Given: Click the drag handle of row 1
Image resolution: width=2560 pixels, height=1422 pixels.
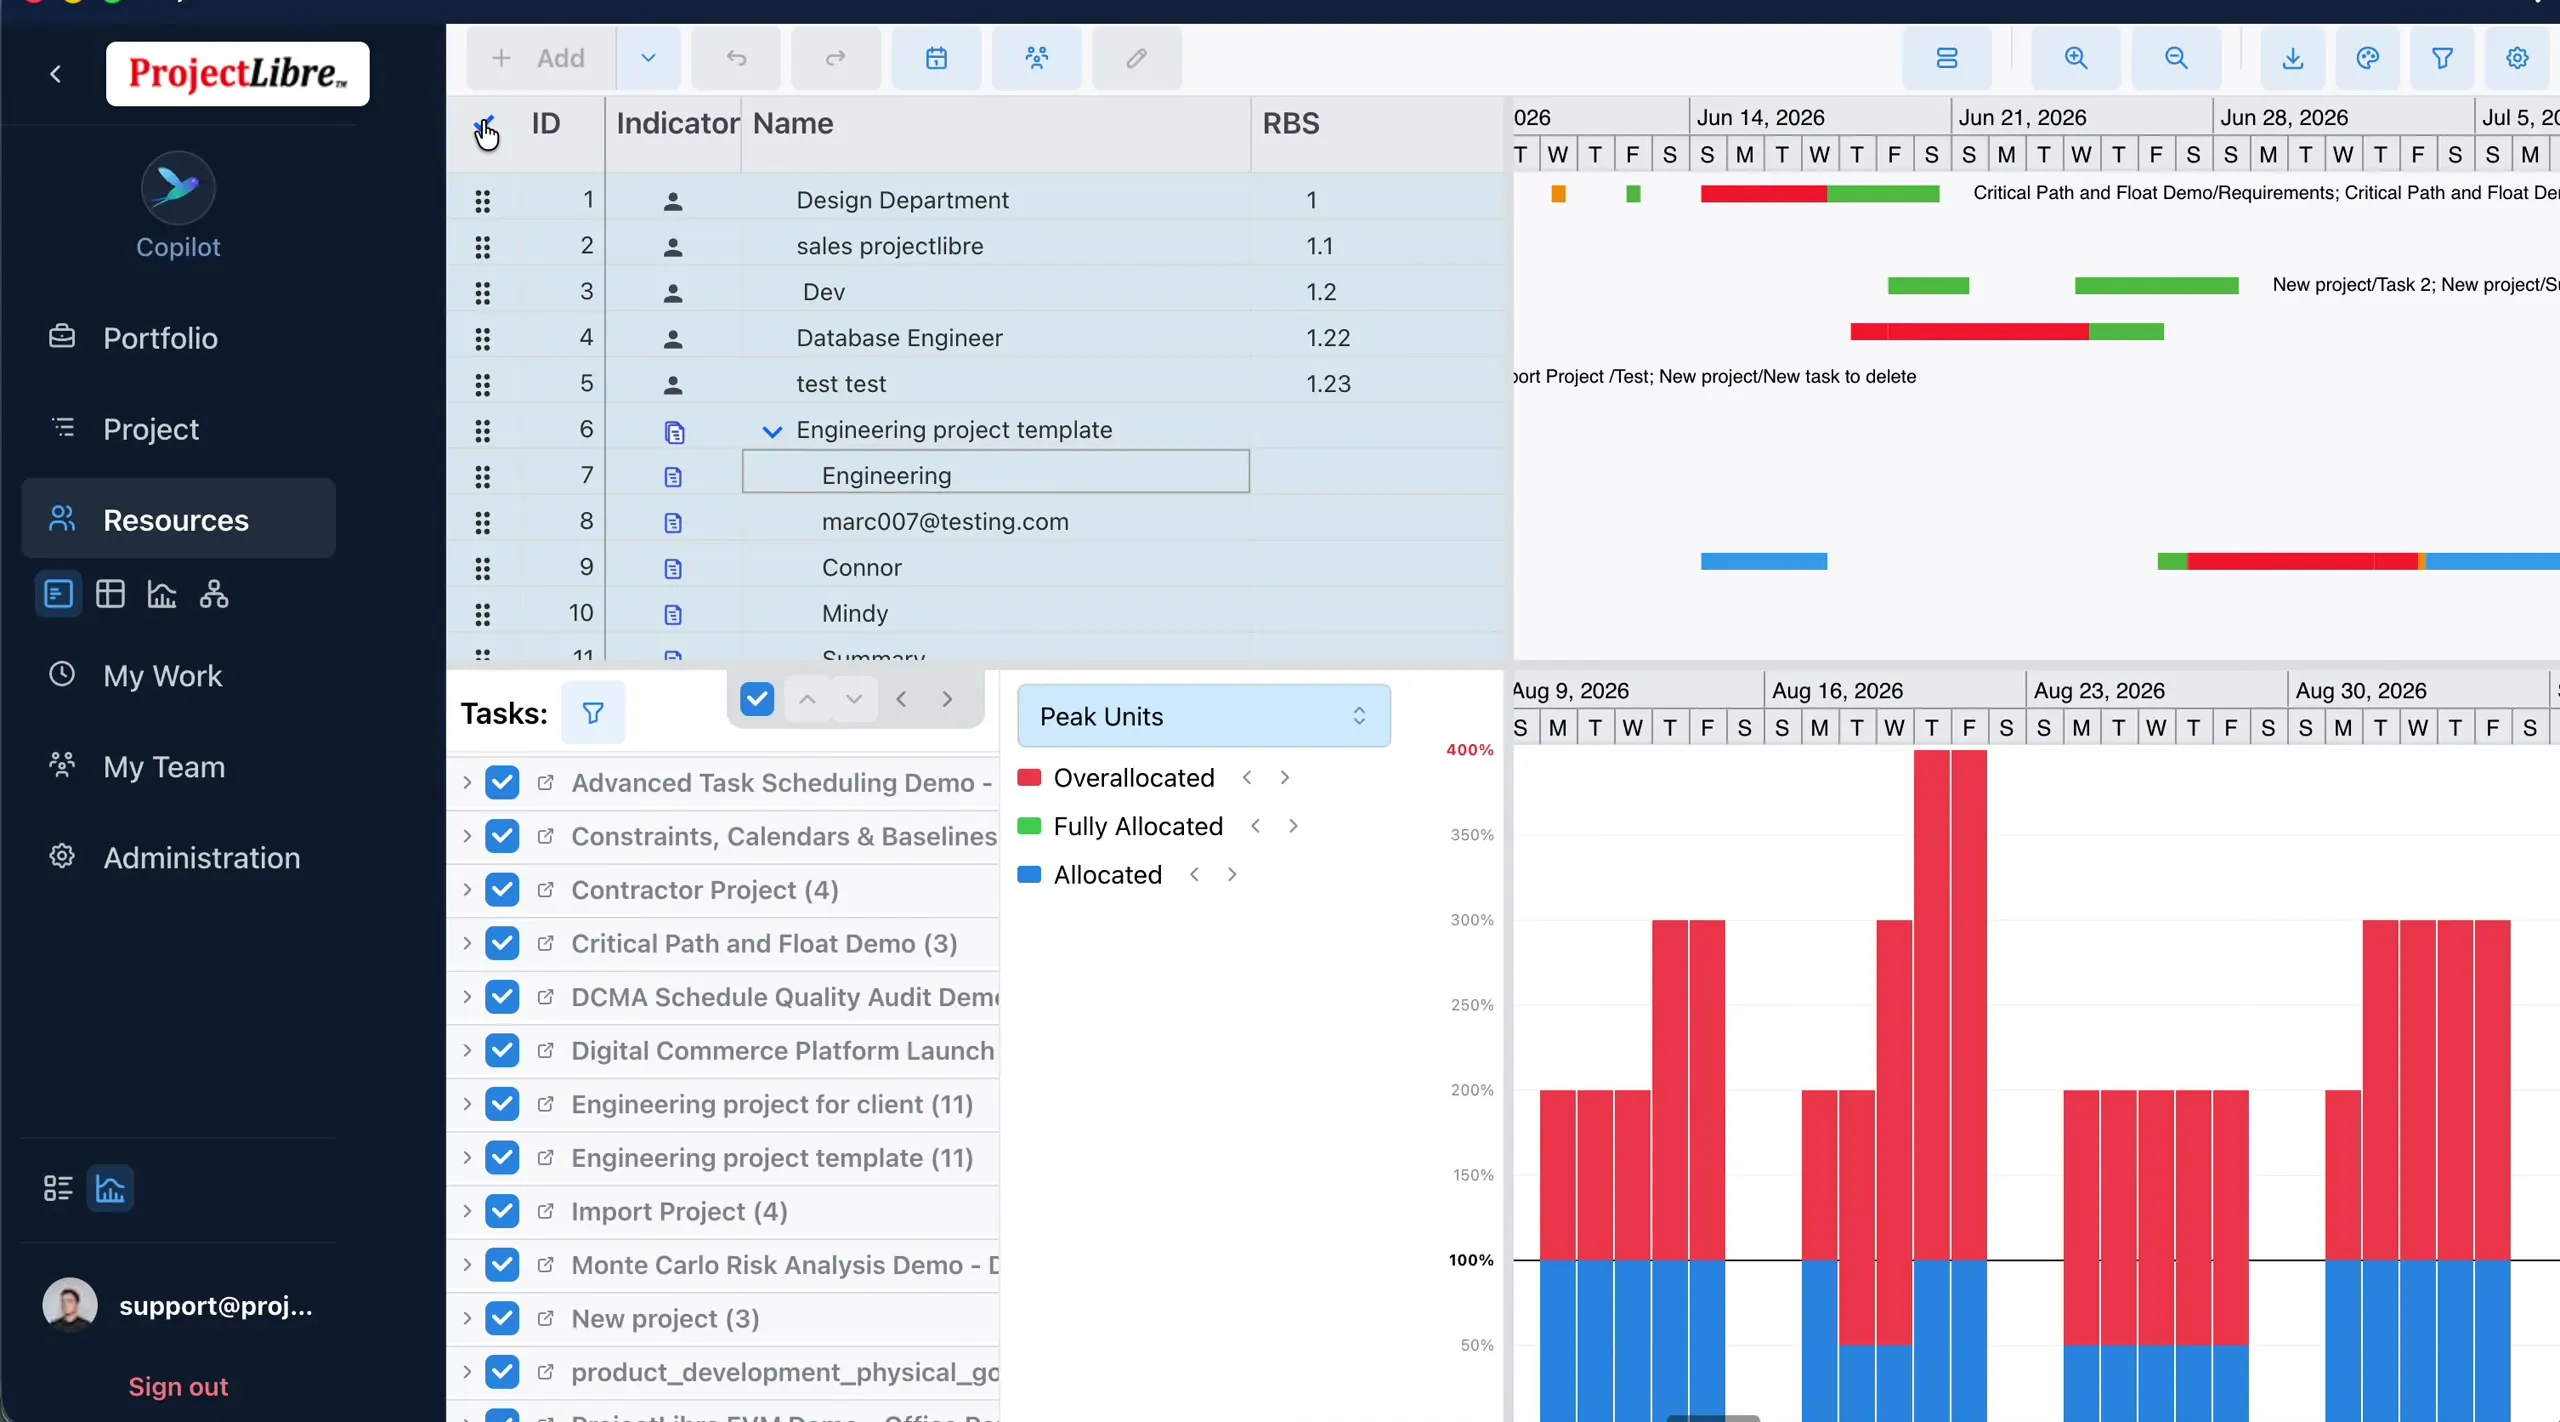Looking at the screenshot, I should point(483,201).
